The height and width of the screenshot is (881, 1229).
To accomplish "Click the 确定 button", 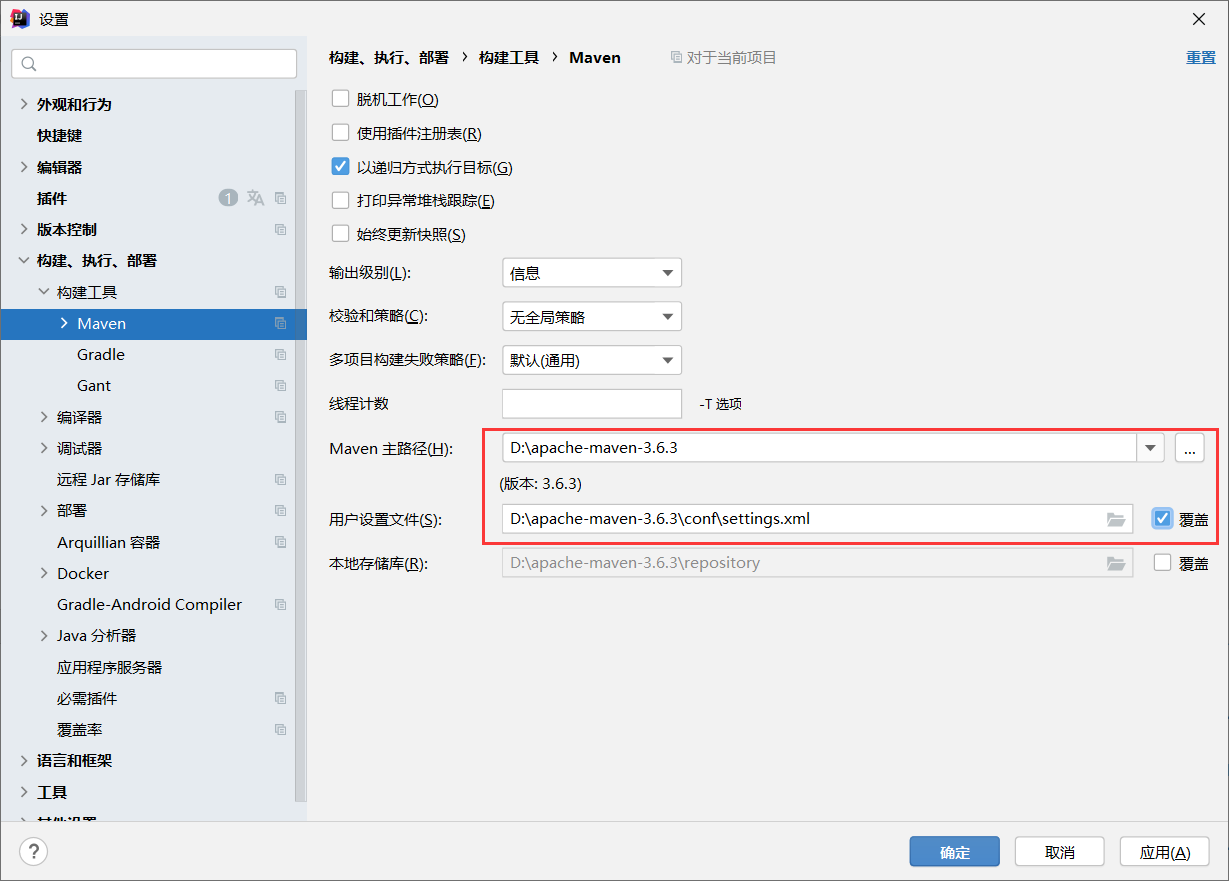I will click(954, 852).
